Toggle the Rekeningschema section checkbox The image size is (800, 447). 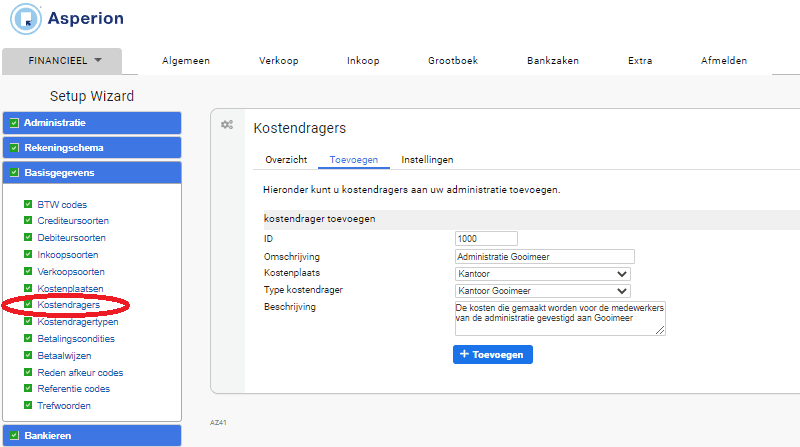14,148
